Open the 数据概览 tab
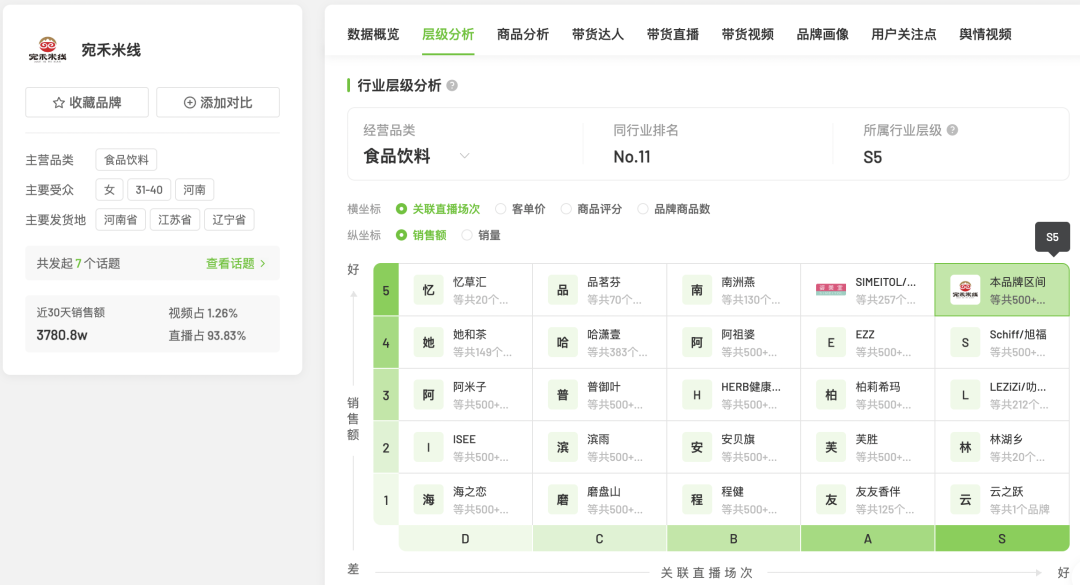This screenshot has width=1080, height=585. point(373,34)
